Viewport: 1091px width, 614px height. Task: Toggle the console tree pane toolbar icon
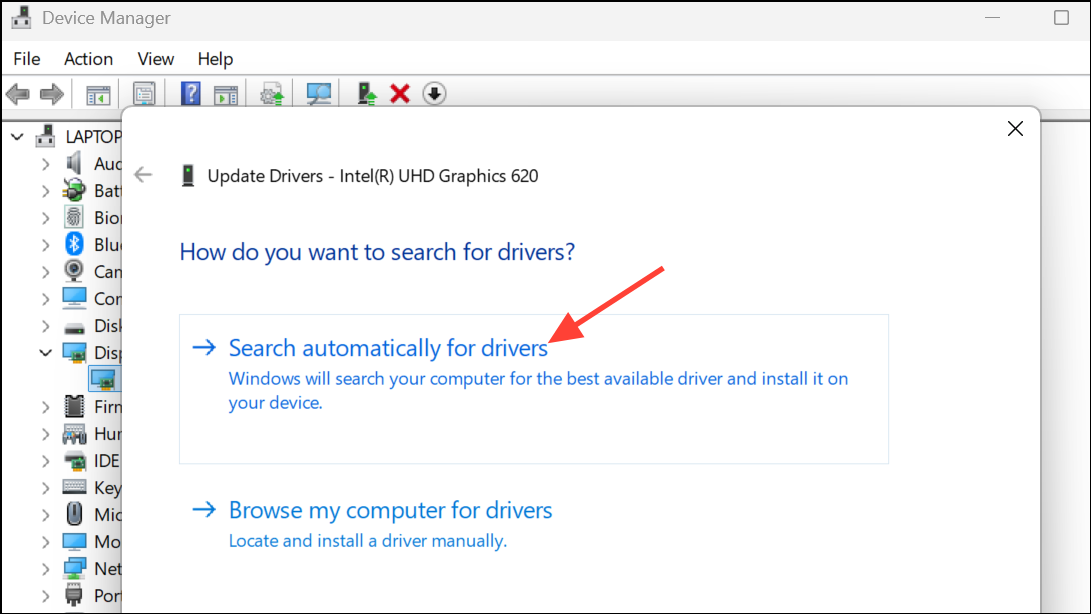tap(98, 94)
